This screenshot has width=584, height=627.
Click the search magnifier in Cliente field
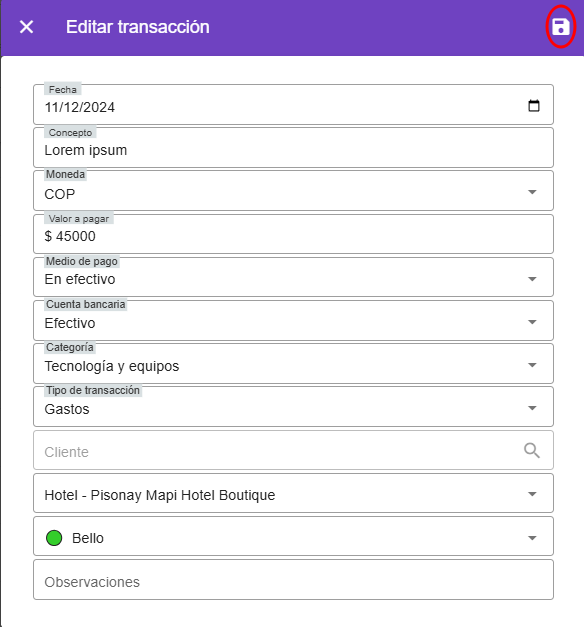click(532, 450)
